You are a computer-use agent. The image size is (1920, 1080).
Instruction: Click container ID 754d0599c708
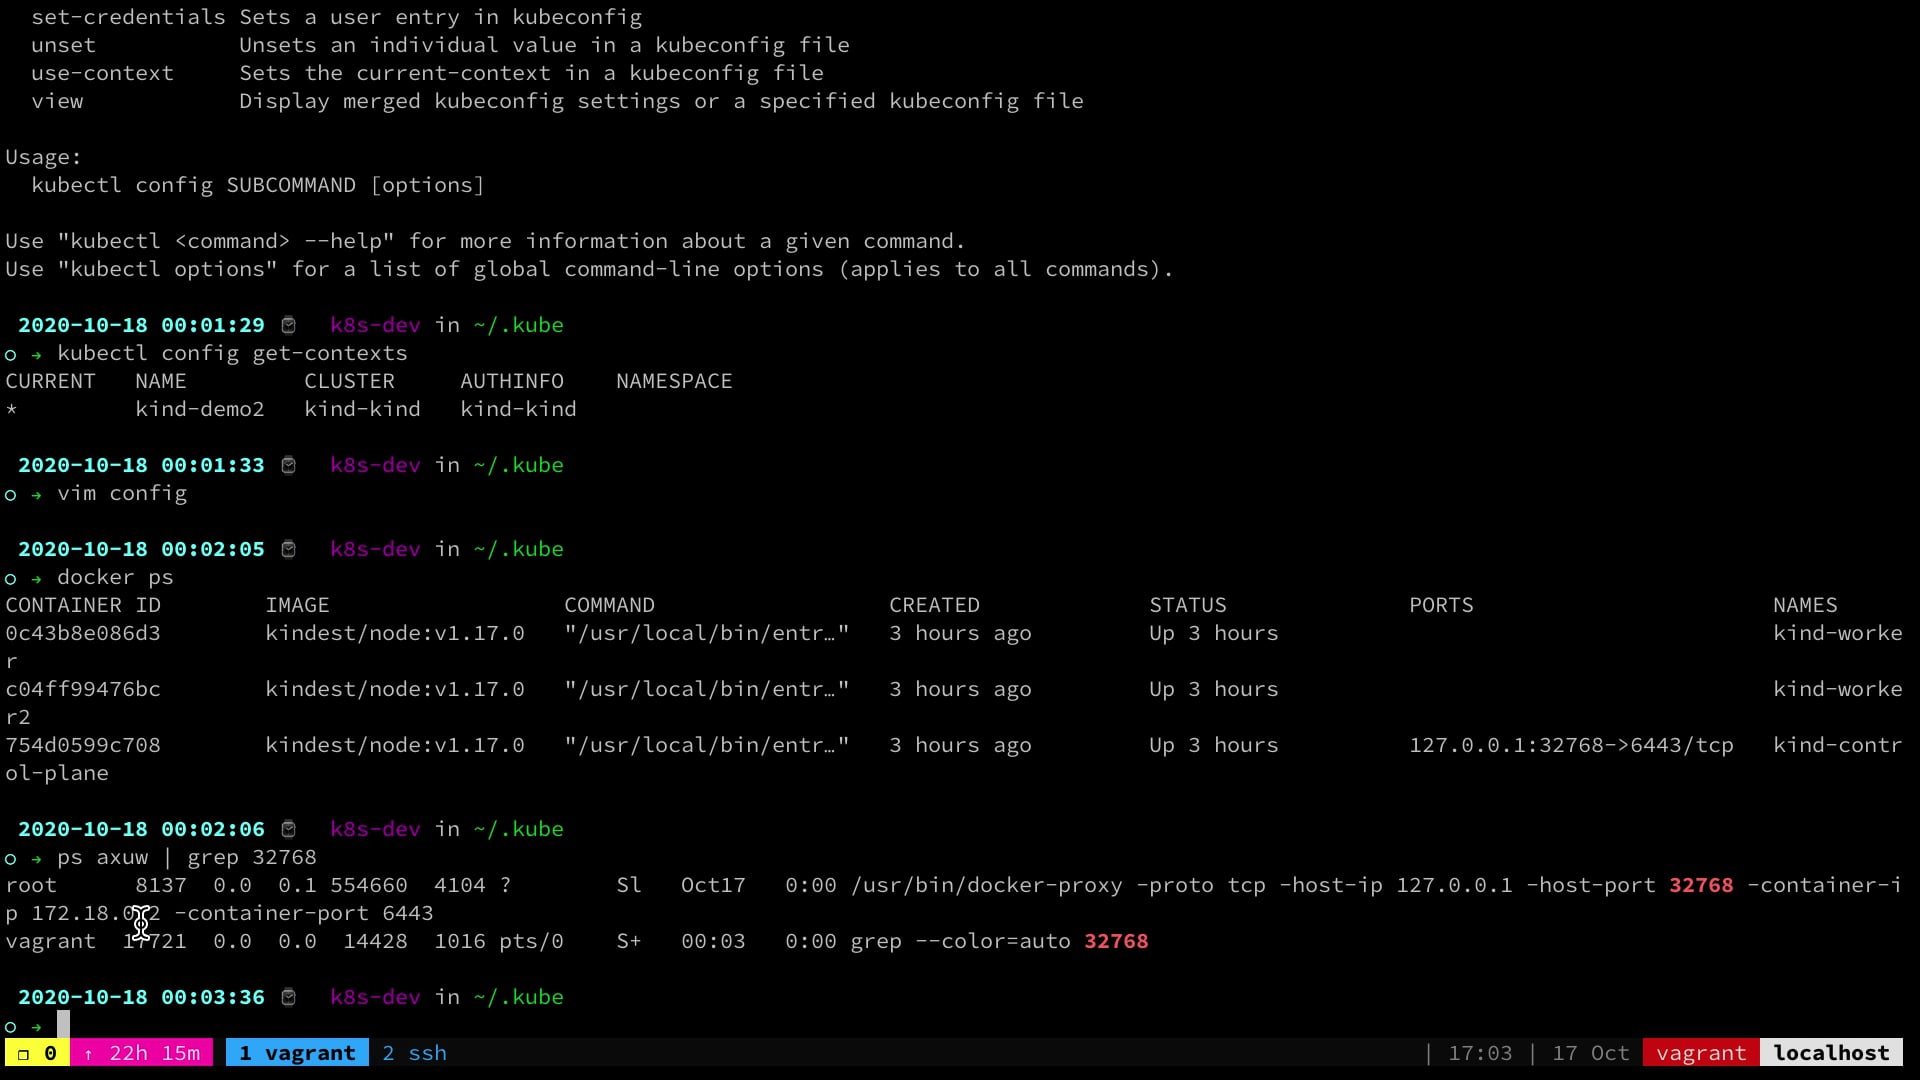[83, 745]
